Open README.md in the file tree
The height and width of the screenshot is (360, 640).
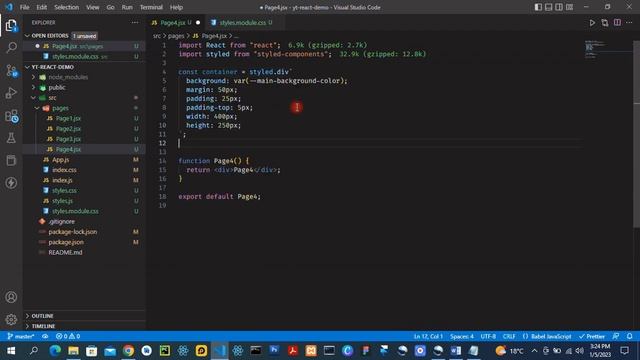[x=65, y=252]
